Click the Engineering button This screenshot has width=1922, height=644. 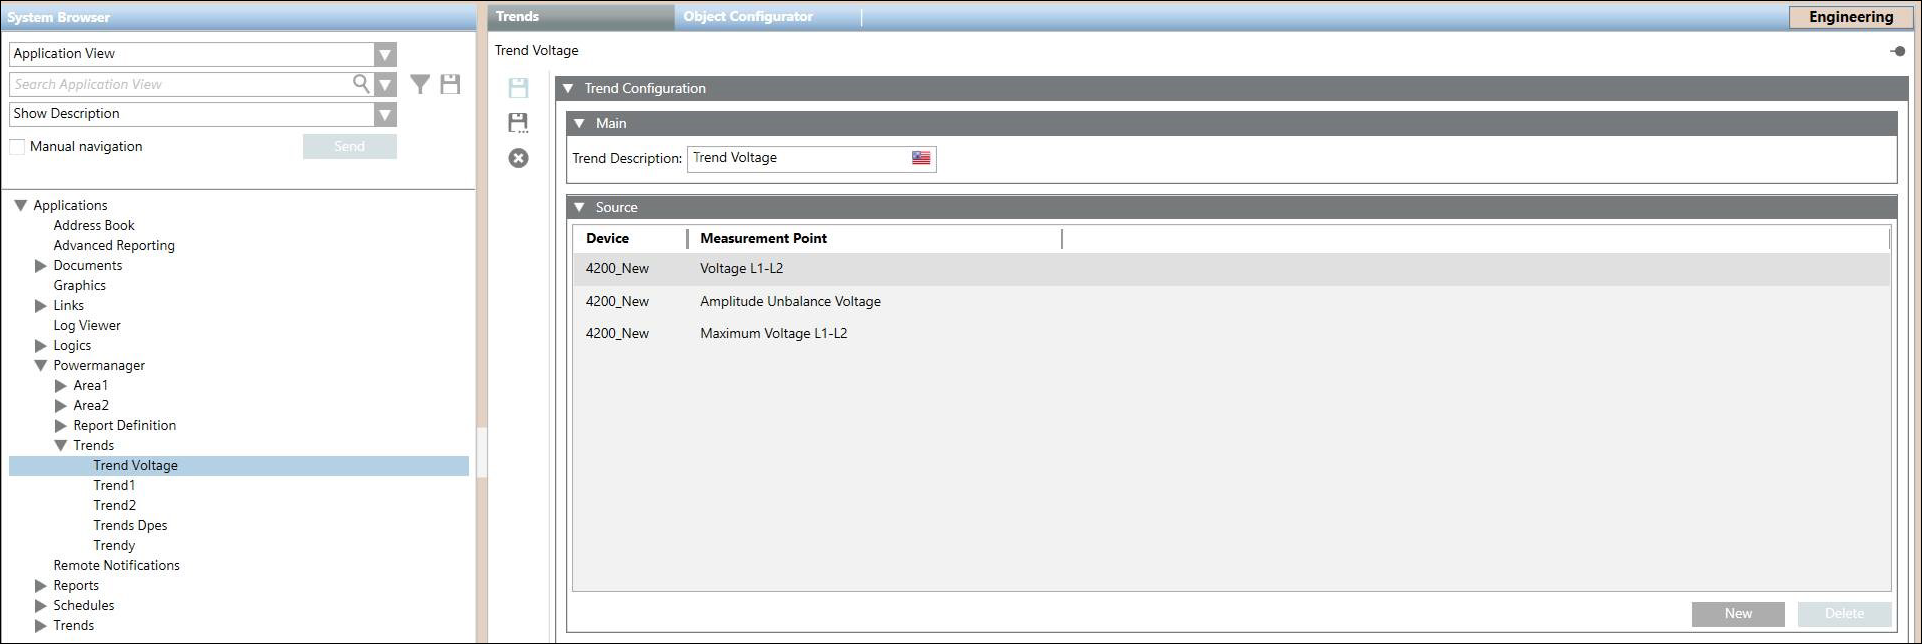[1850, 17]
